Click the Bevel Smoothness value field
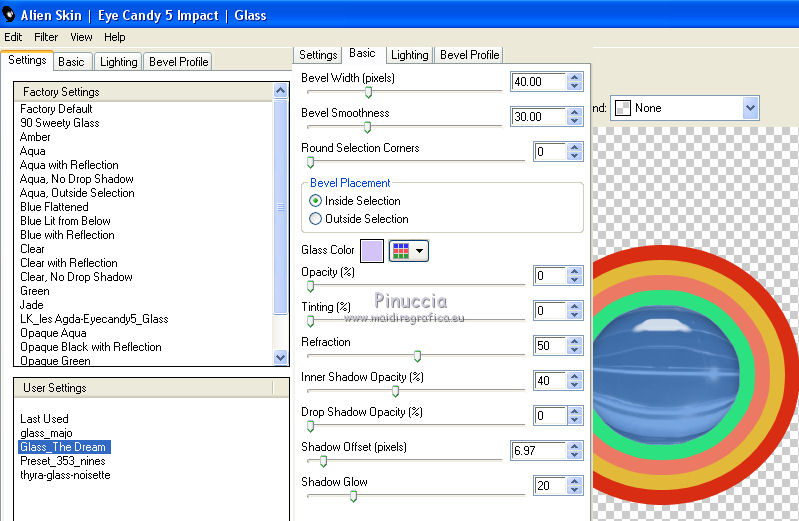 [538, 117]
